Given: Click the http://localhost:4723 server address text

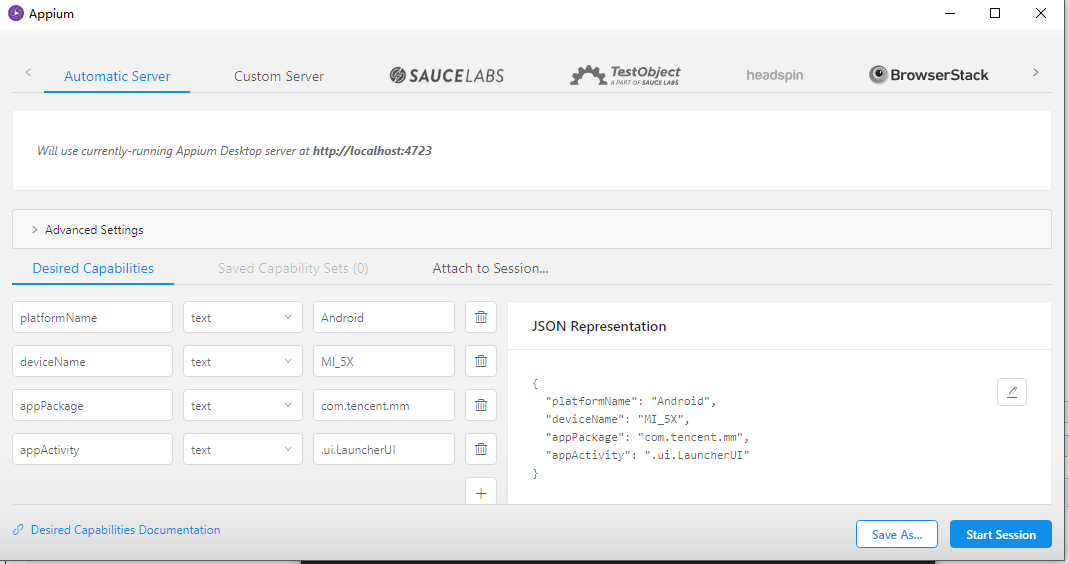Looking at the screenshot, I should (372, 151).
